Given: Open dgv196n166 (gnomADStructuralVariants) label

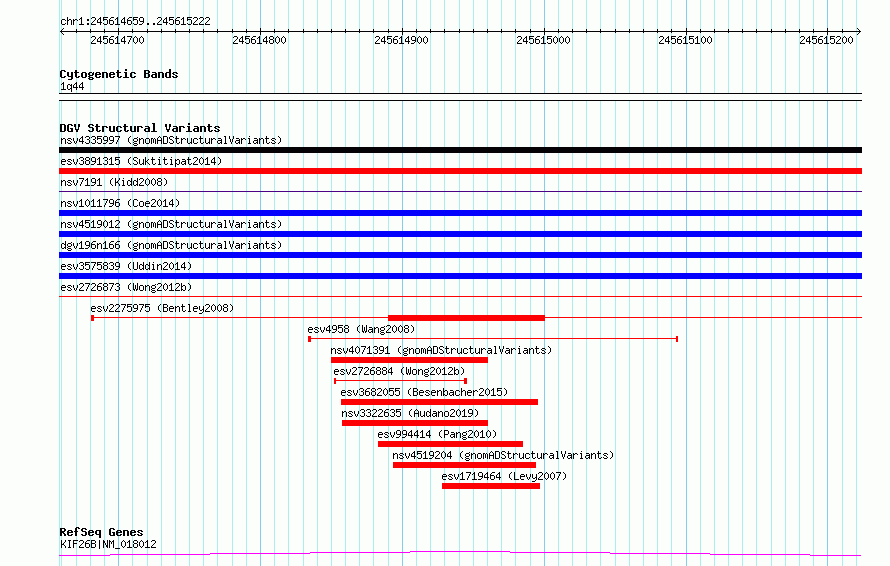Looking at the screenshot, I should pos(171,245).
